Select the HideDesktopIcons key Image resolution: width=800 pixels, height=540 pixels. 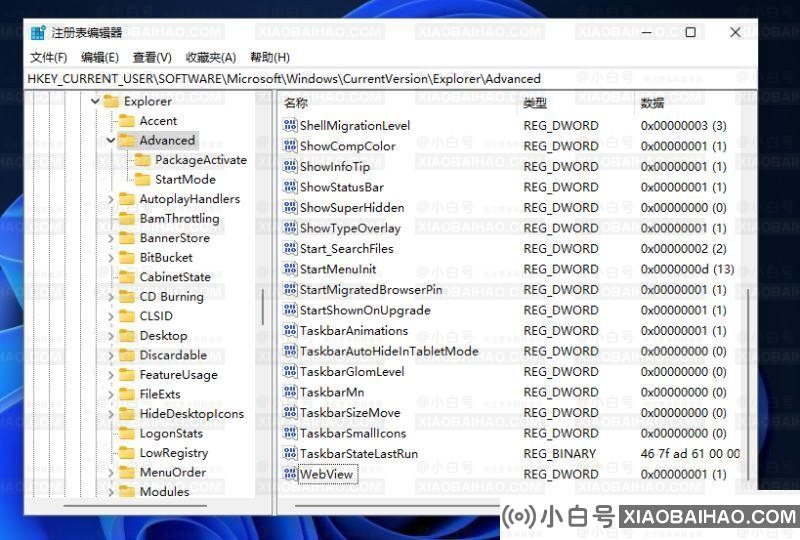click(x=191, y=414)
